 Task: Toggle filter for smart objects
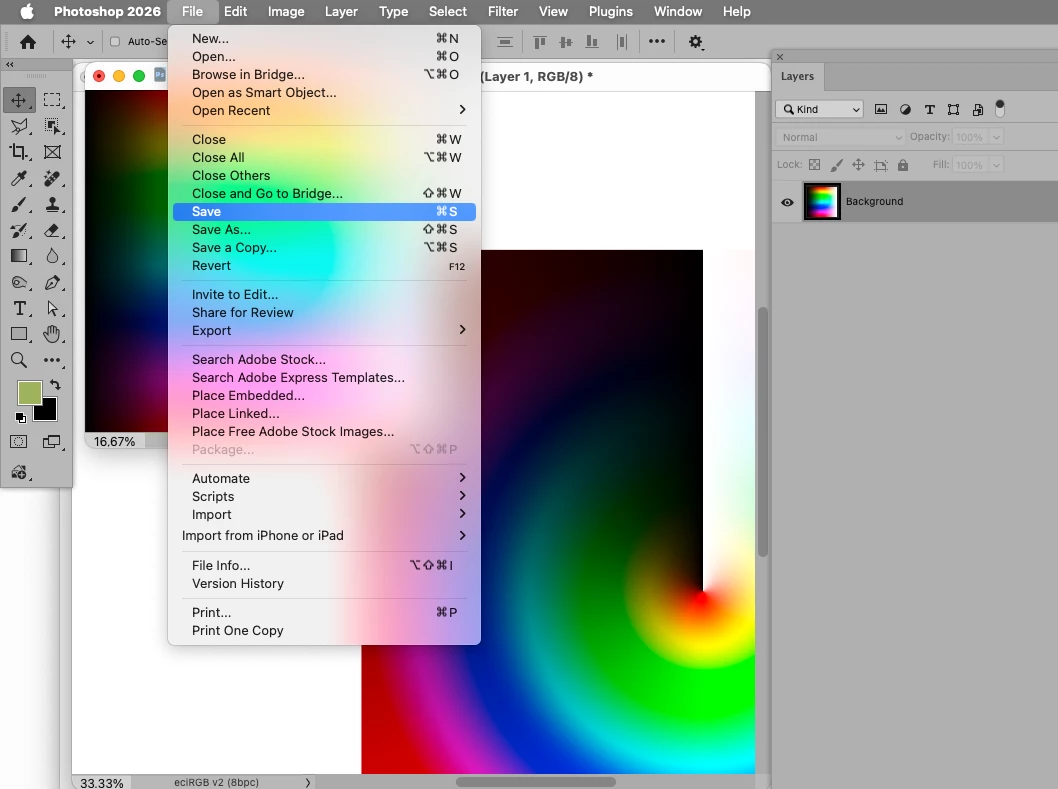click(x=978, y=109)
